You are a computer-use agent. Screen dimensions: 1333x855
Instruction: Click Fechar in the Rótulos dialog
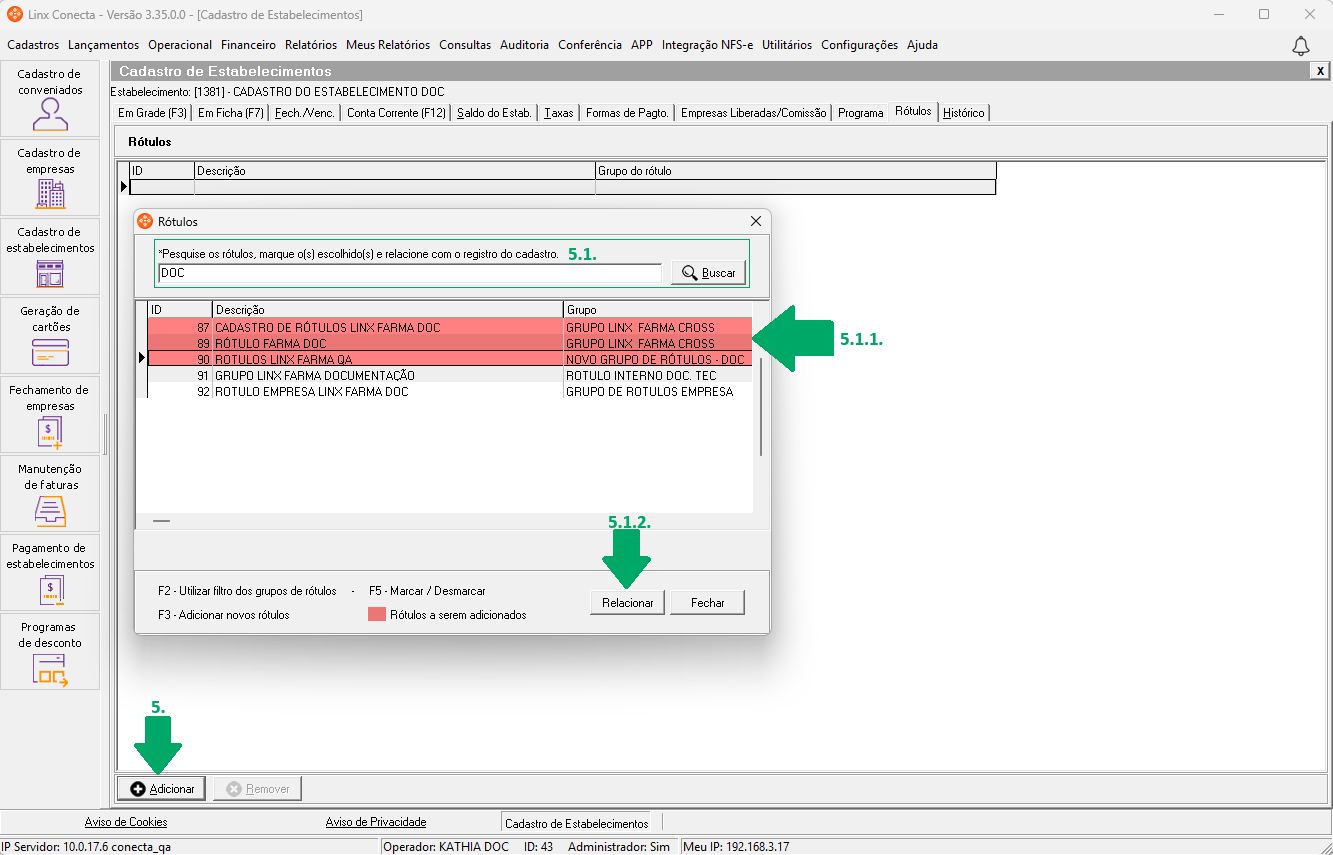coord(707,603)
